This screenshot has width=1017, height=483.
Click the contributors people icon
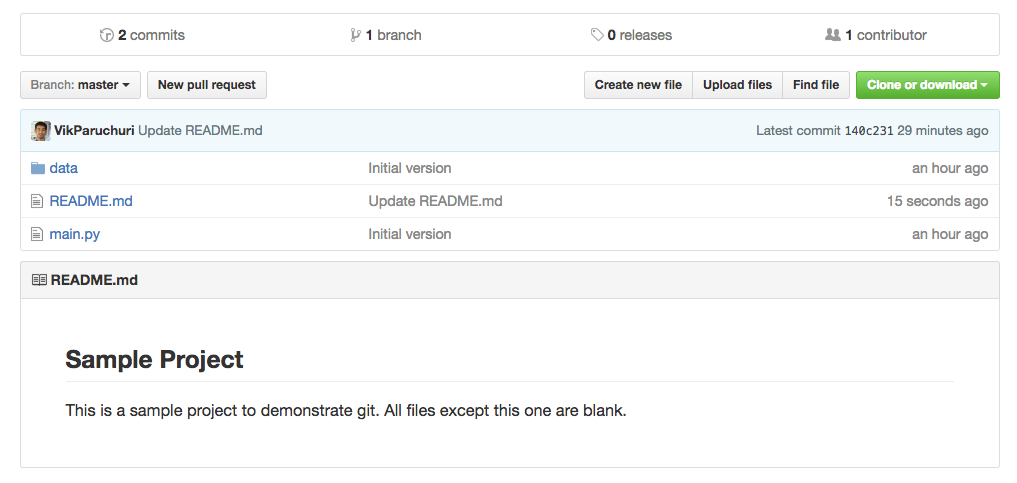point(832,35)
